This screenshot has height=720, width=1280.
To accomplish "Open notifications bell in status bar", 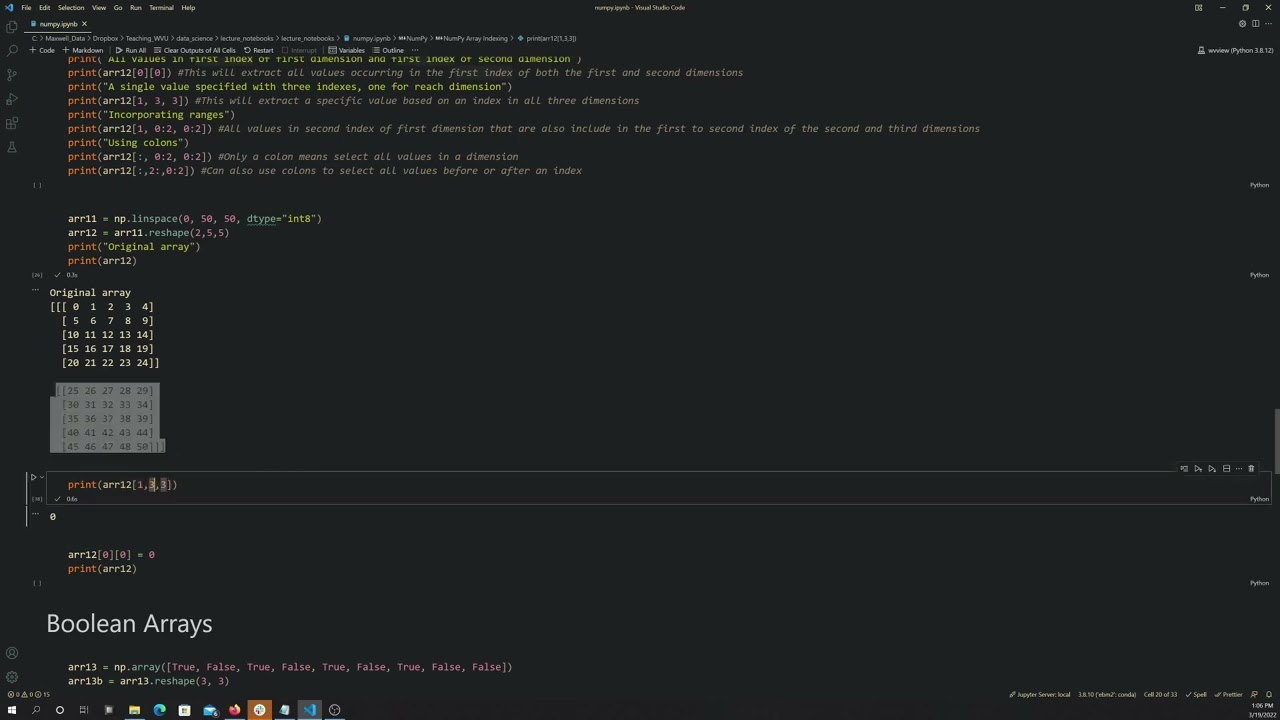I will pos(1269,694).
